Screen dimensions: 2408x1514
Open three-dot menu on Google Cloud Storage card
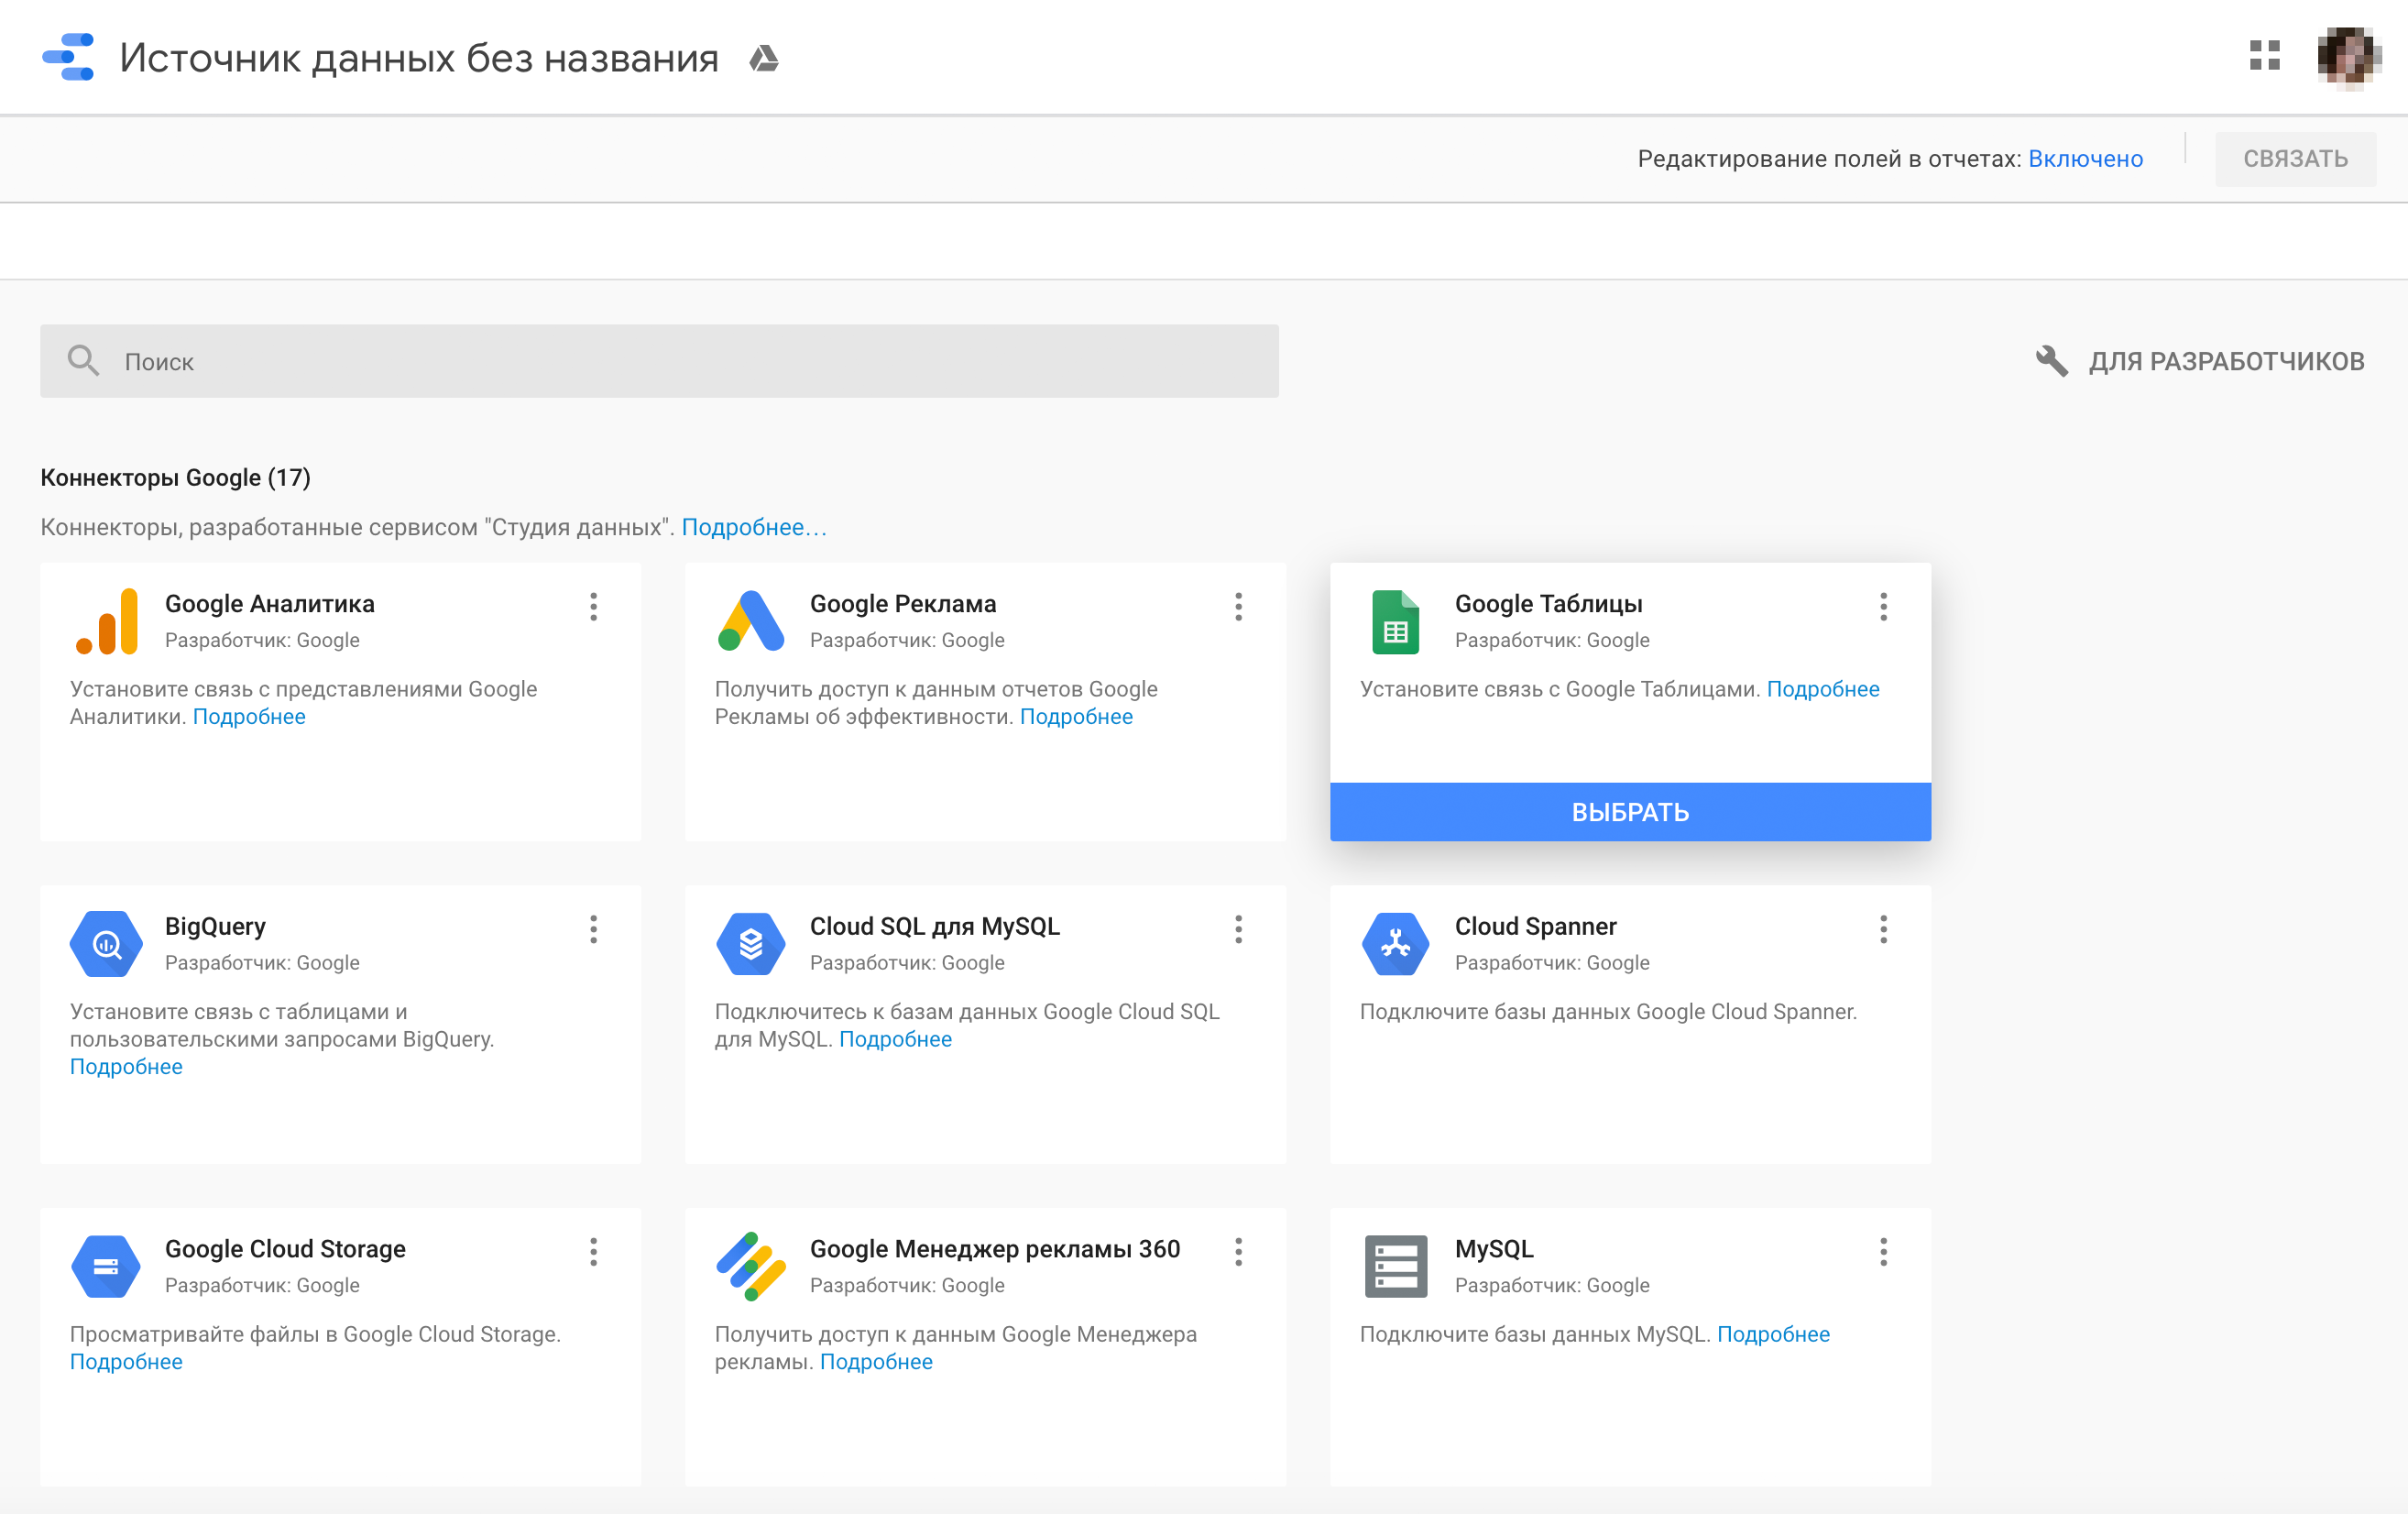tap(593, 1252)
